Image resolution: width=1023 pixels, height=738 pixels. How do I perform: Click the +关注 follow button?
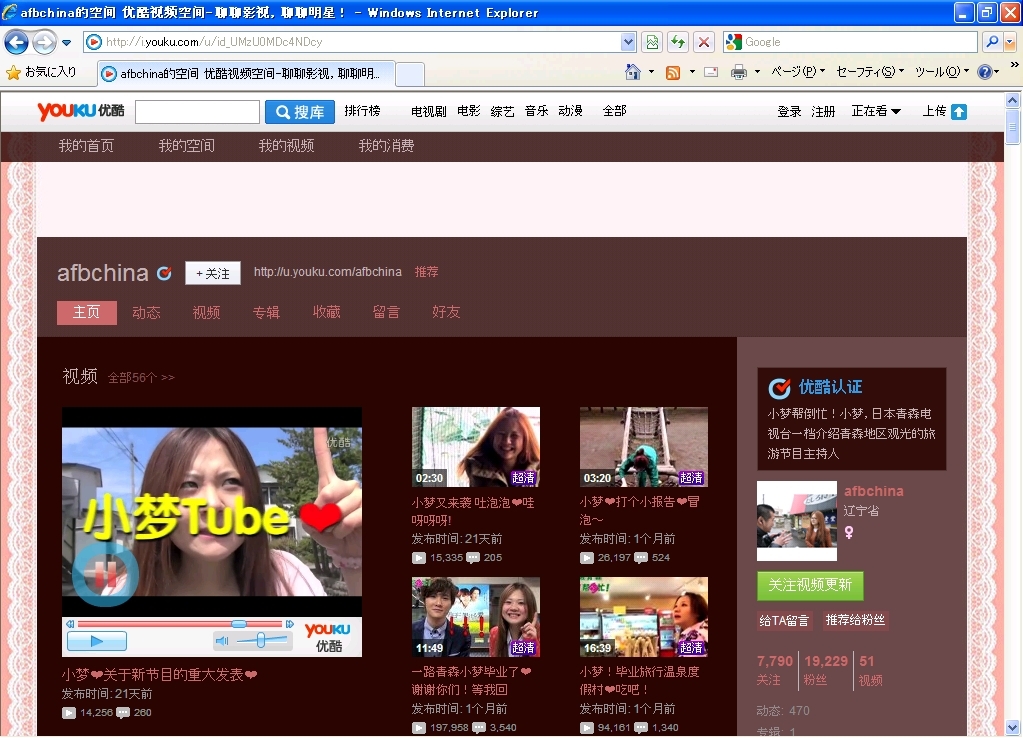pos(213,273)
